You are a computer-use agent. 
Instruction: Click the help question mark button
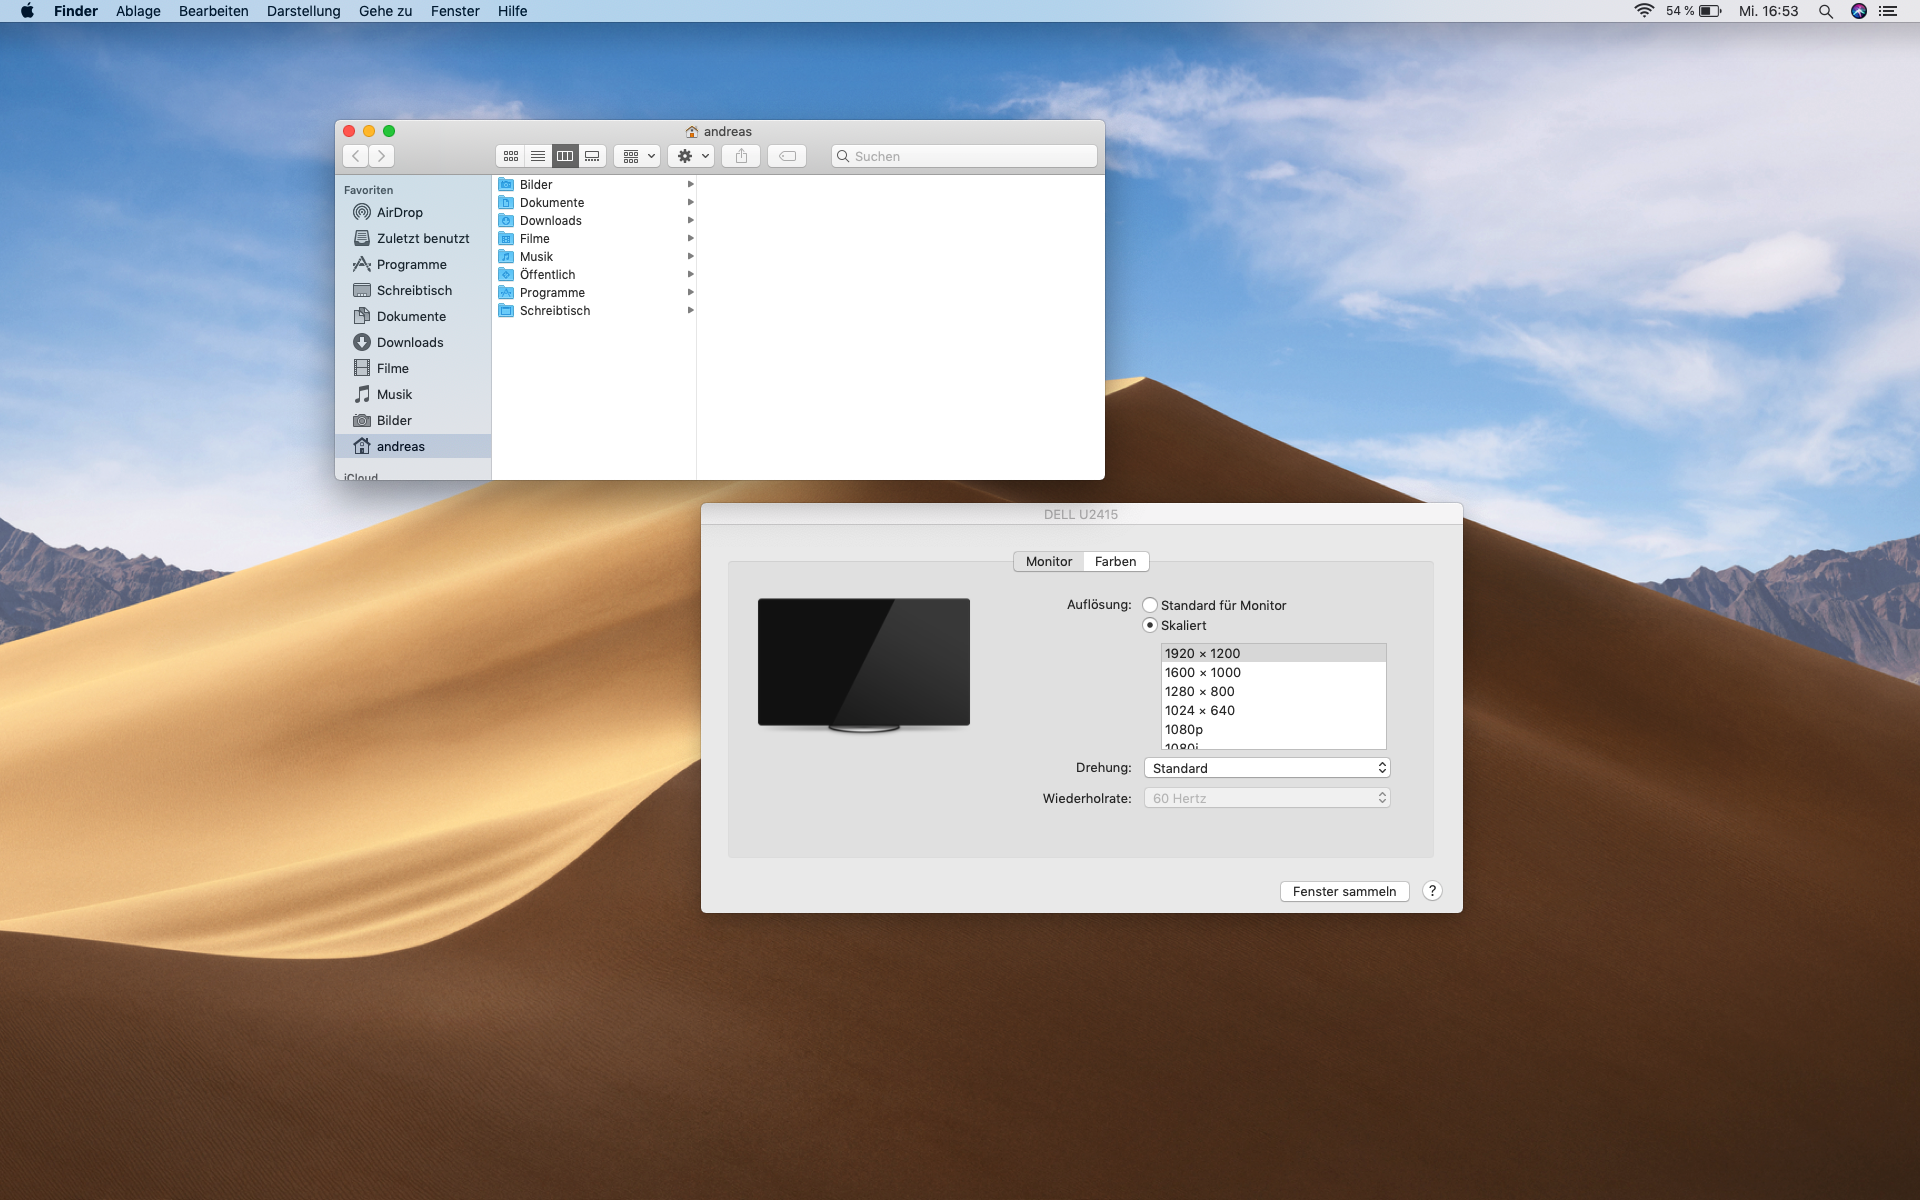click(1432, 891)
